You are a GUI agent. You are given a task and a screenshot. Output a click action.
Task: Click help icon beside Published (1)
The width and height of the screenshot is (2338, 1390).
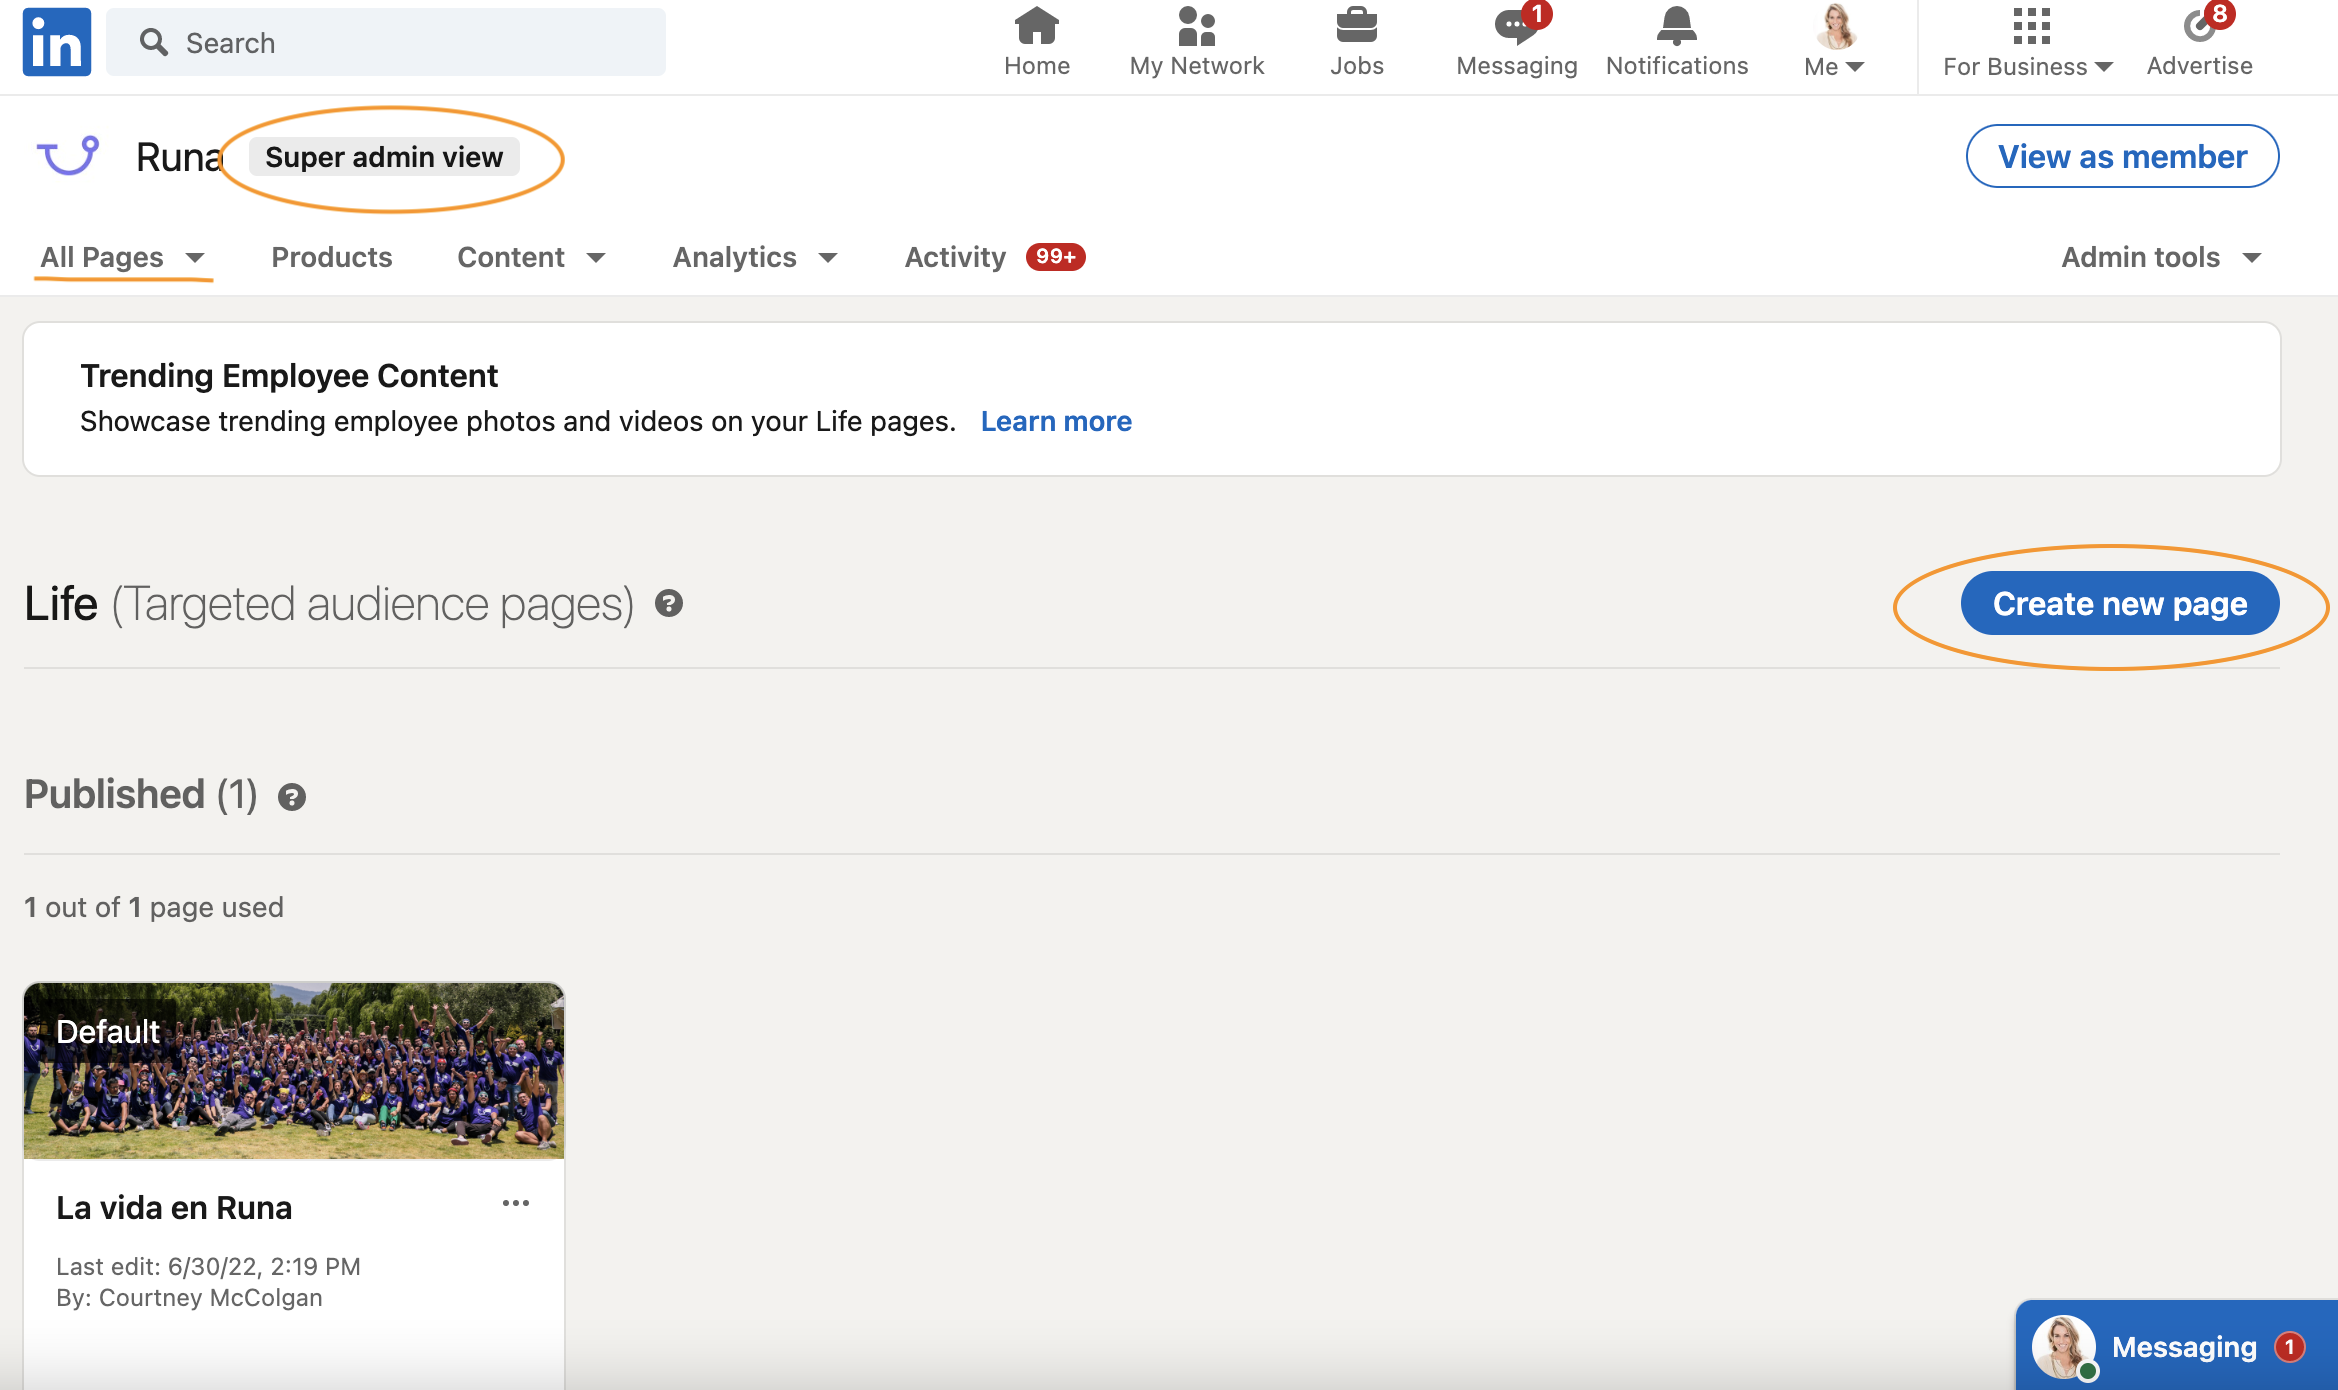tap(292, 797)
